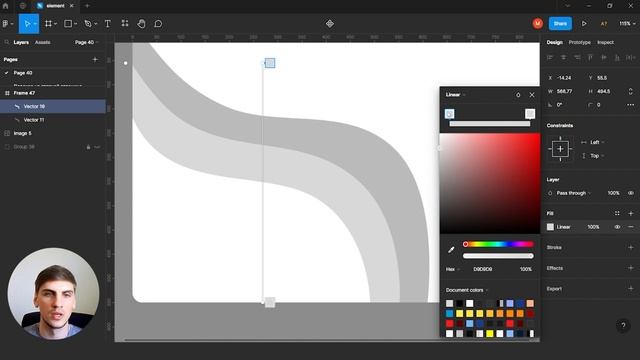Open the Pass through blend mode dropdown
Screen dimensions: 640x360
pyautogui.click(x=573, y=193)
